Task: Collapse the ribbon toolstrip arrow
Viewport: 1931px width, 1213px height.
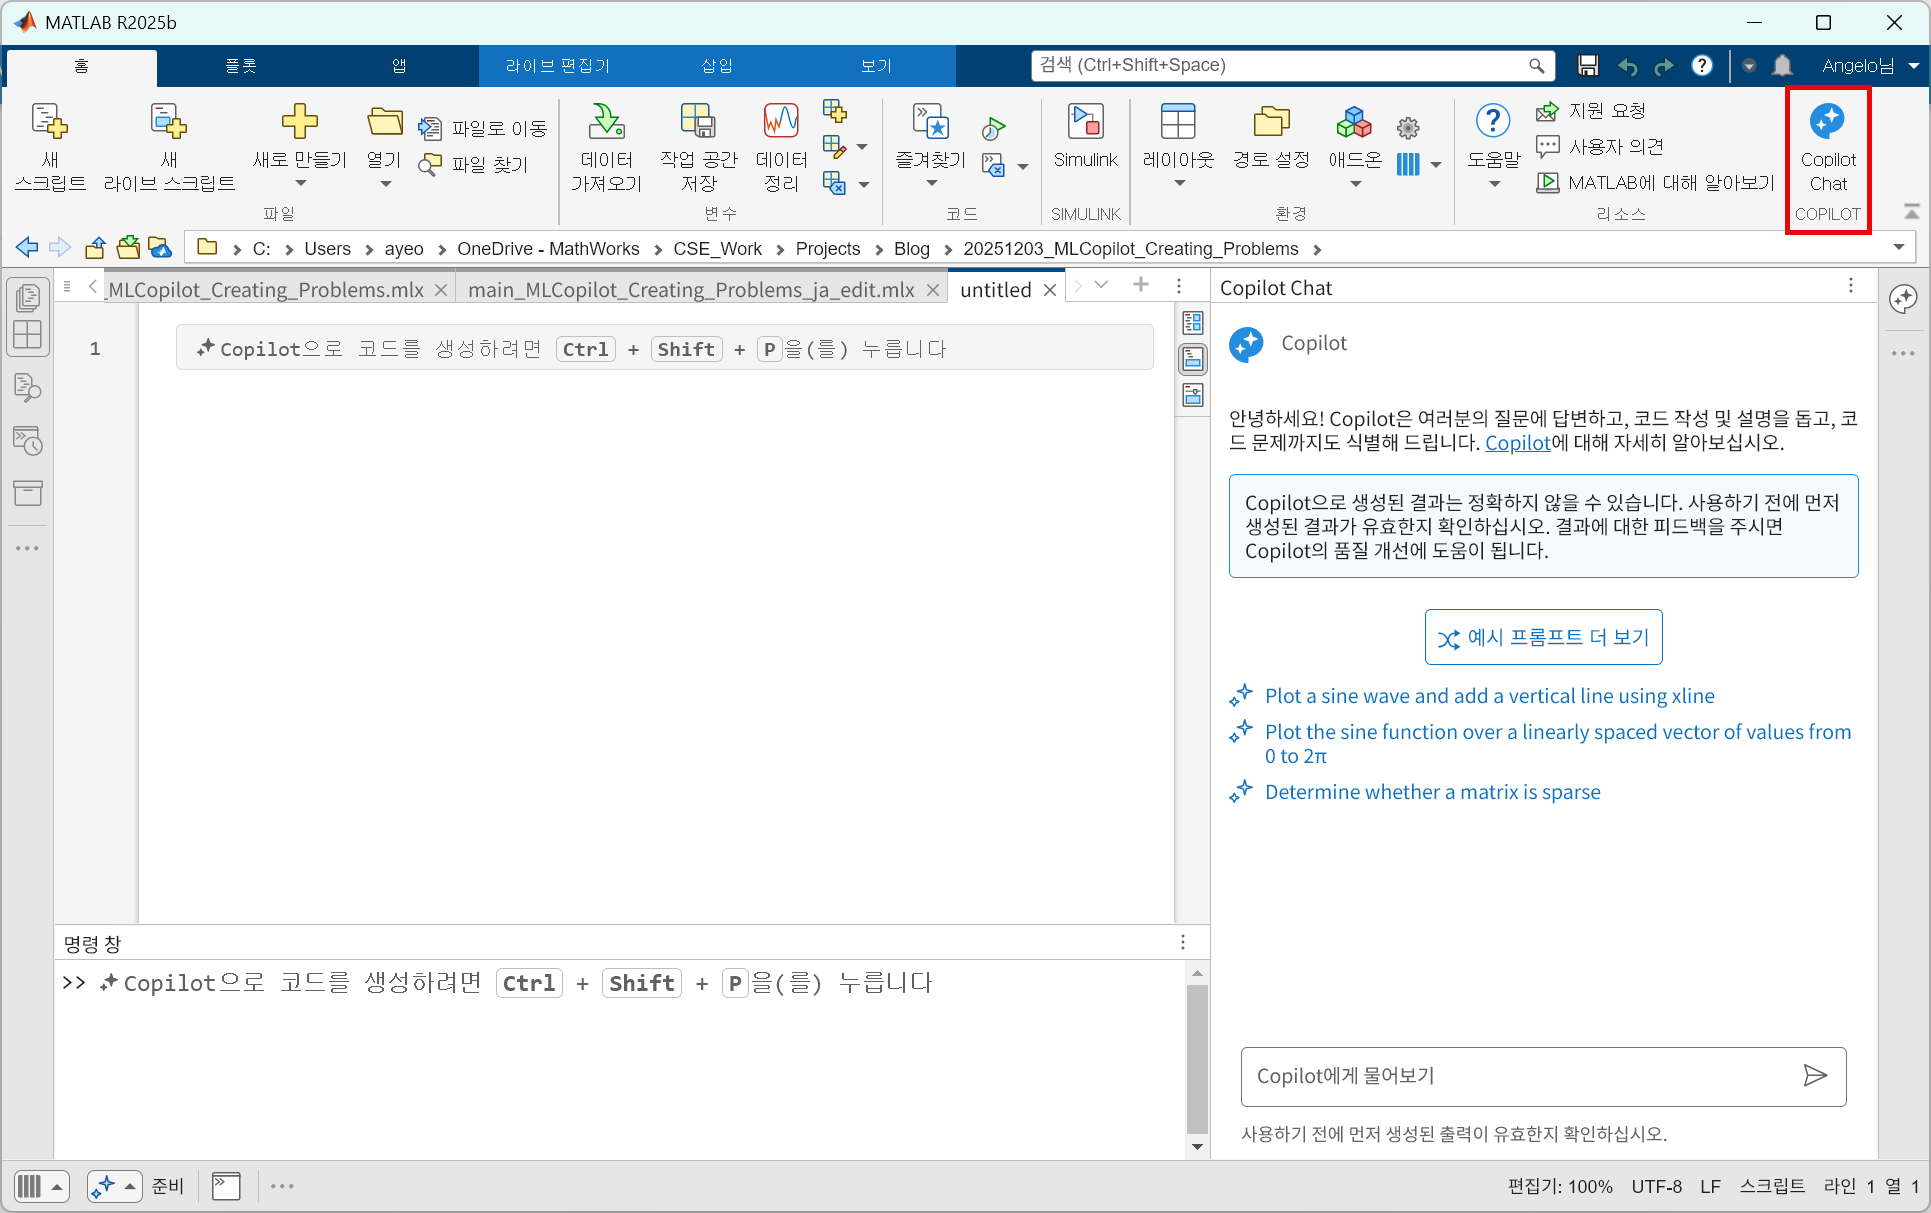Action: [1911, 211]
